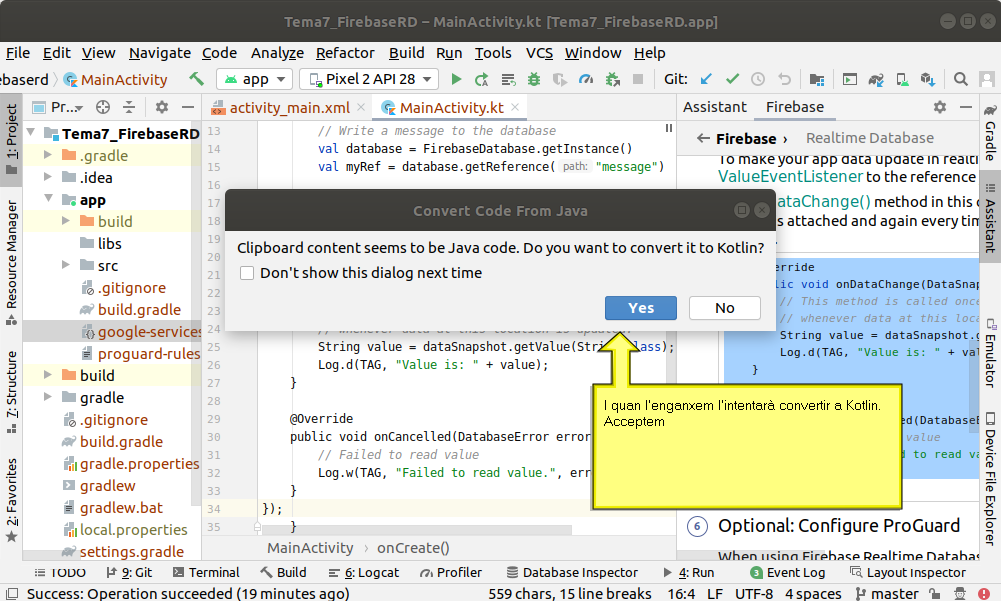Image resolution: width=1001 pixels, height=601 pixels.
Task: Select google-services file in the tree
Action: click(140, 331)
